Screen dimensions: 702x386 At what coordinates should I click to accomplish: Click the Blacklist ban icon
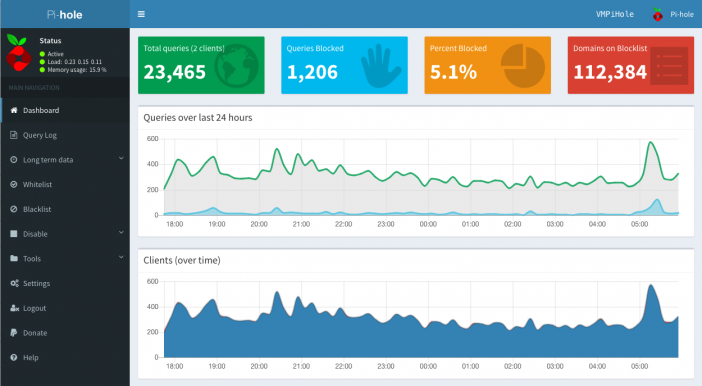coord(14,209)
